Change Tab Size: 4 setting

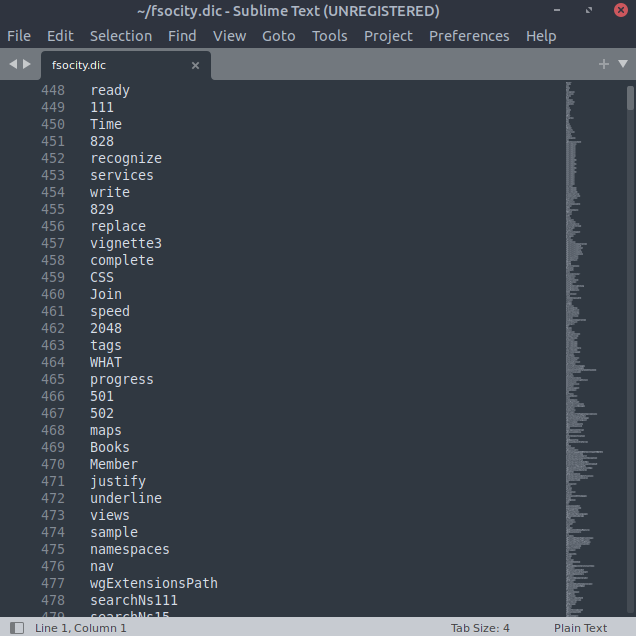coord(480,628)
